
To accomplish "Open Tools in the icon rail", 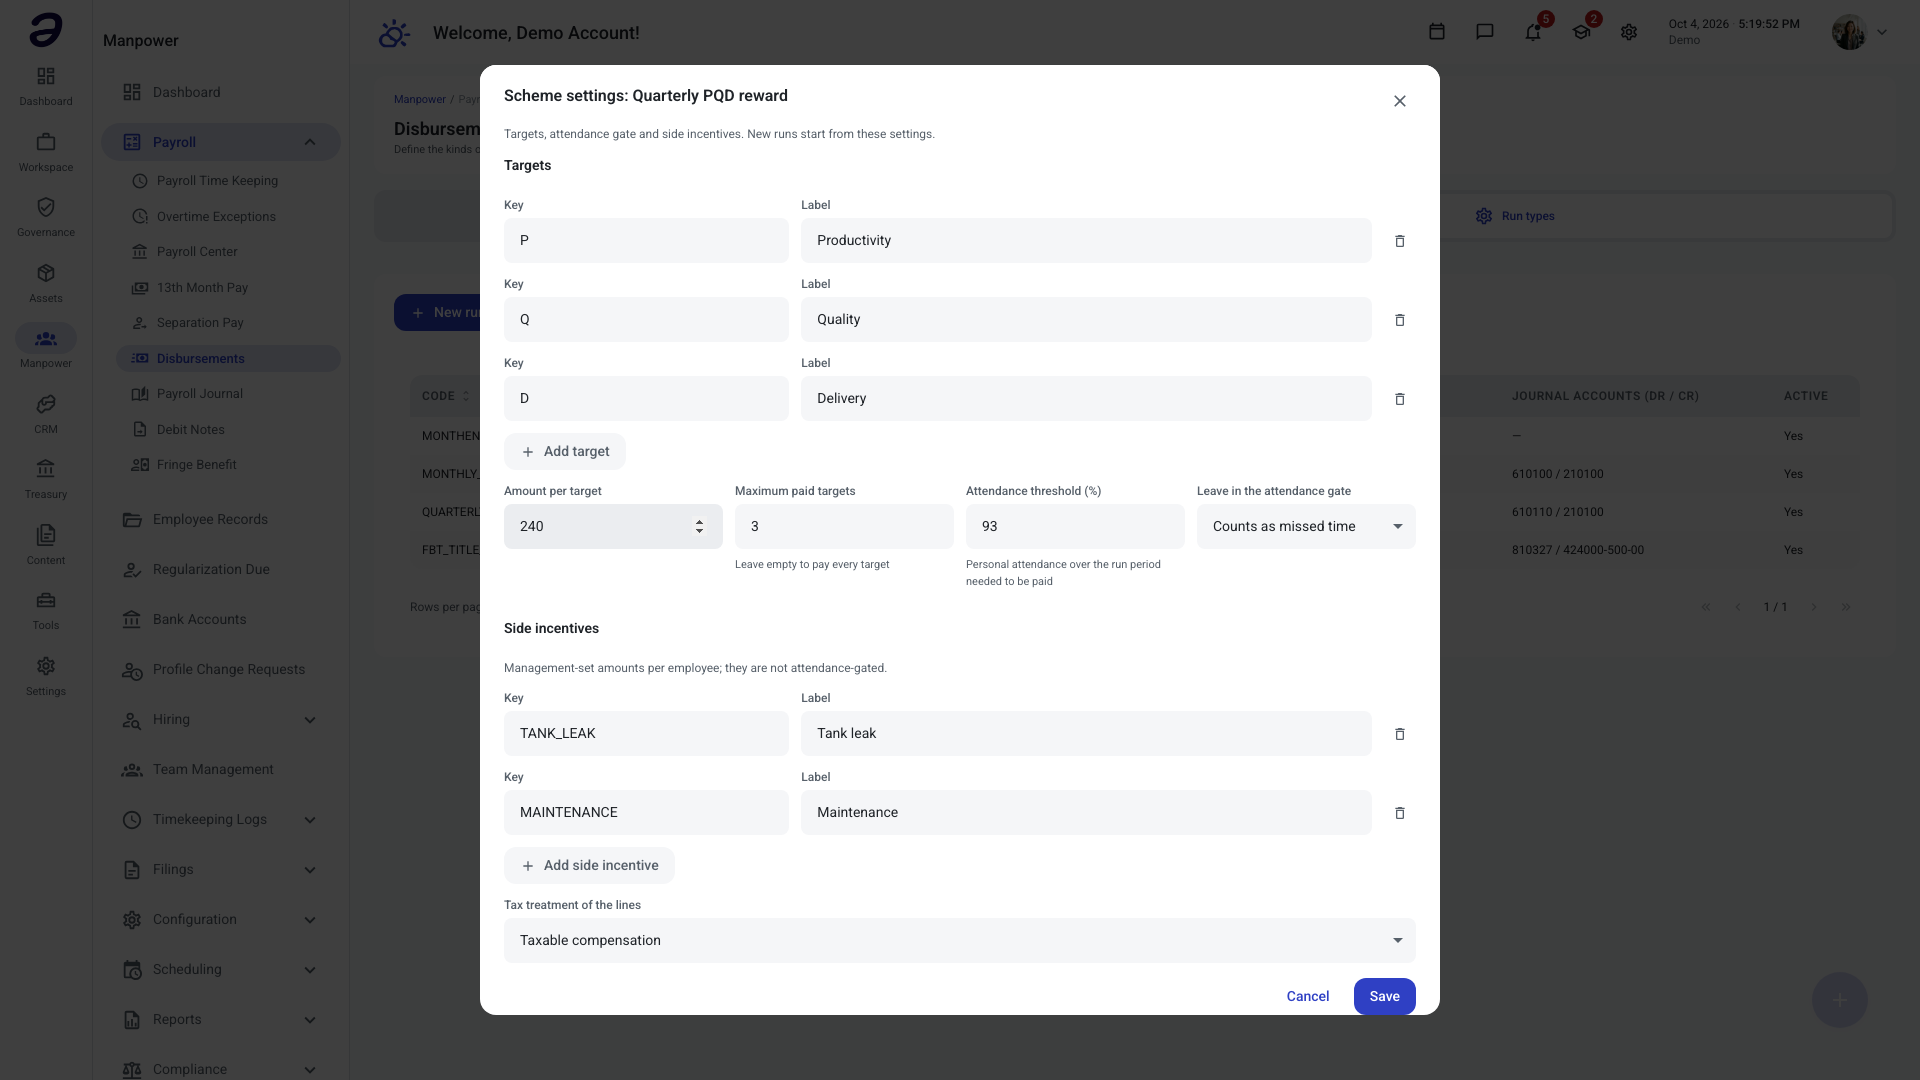I will pos(46,610).
